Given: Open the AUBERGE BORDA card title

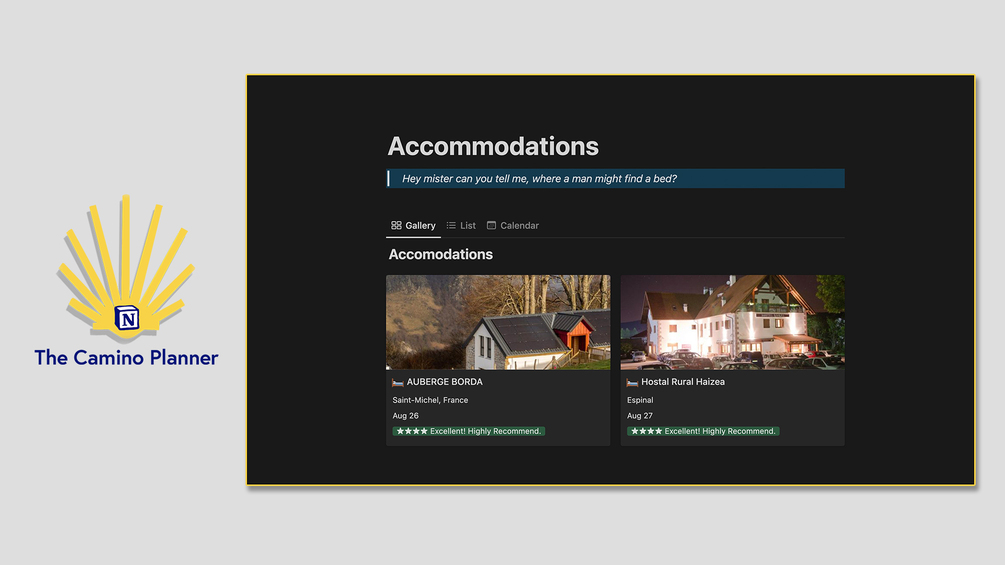Looking at the screenshot, I should pyautogui.click(x=445, y=382).
